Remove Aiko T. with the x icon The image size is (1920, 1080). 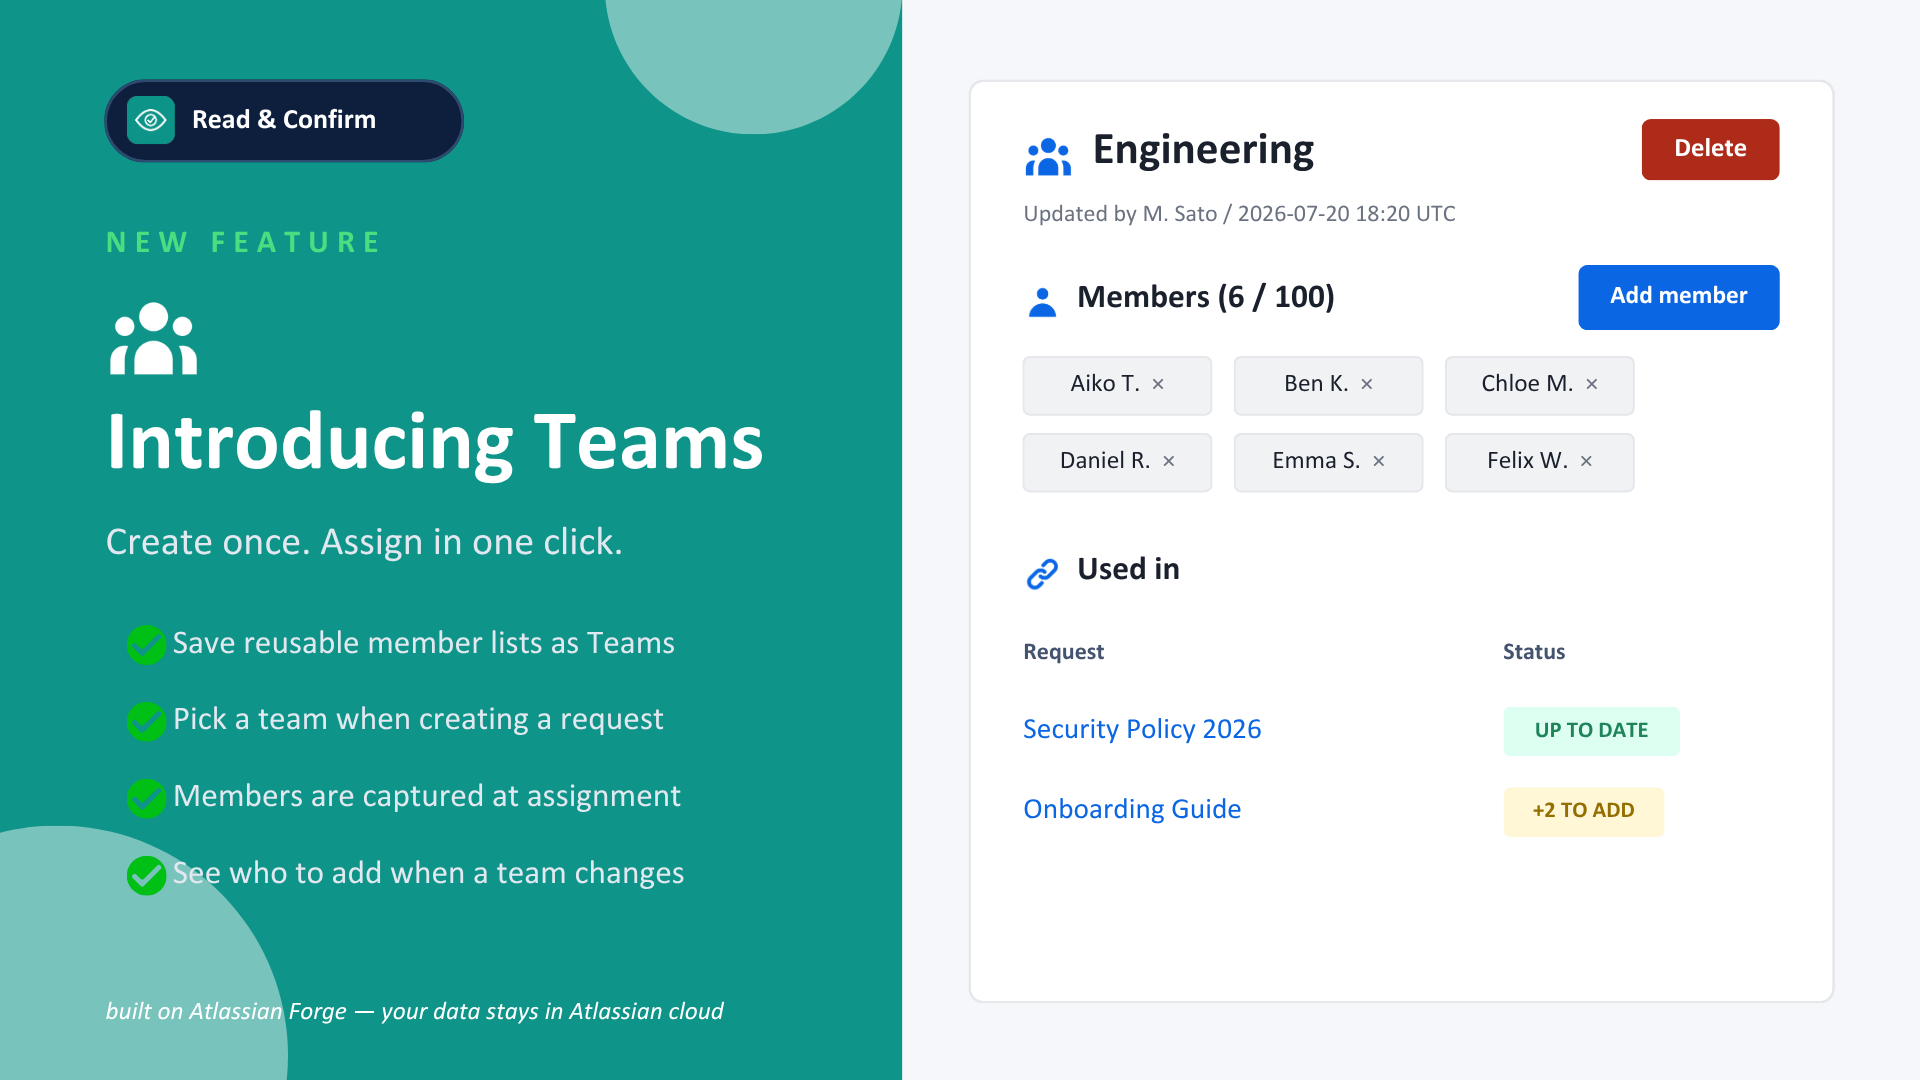[x=1158, y=384]
